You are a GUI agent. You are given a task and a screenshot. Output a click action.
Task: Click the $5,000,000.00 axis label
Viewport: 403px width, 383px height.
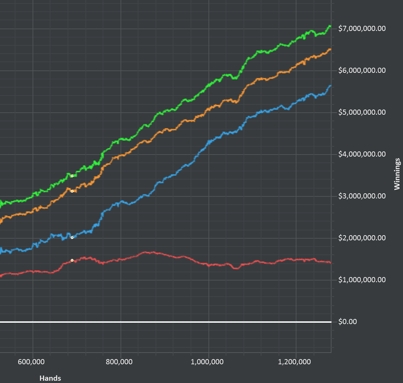362,112
